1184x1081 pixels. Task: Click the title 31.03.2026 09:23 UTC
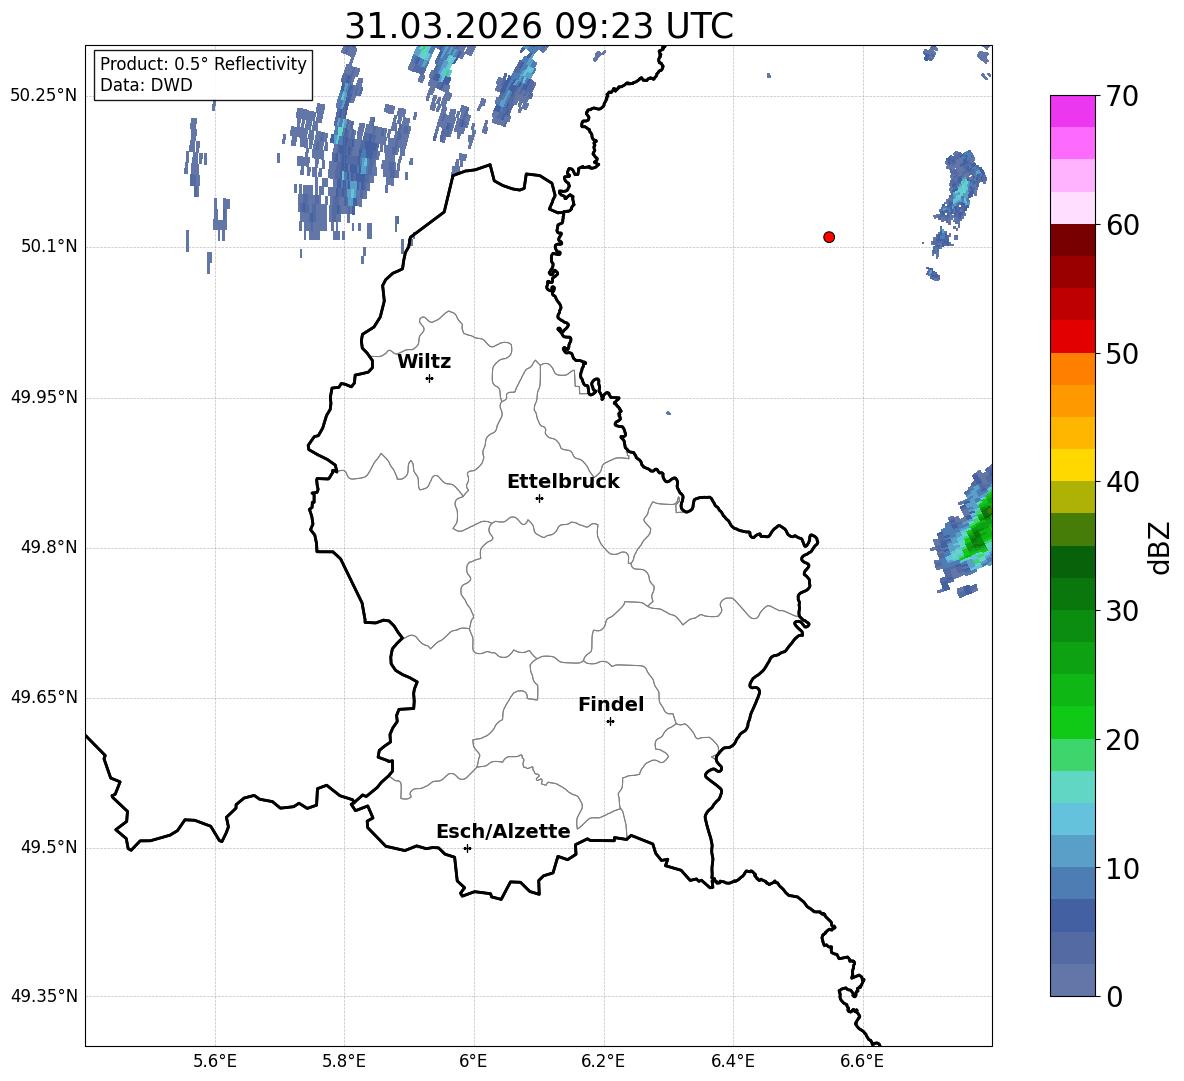pyautogui.click(x=539, y=26)
